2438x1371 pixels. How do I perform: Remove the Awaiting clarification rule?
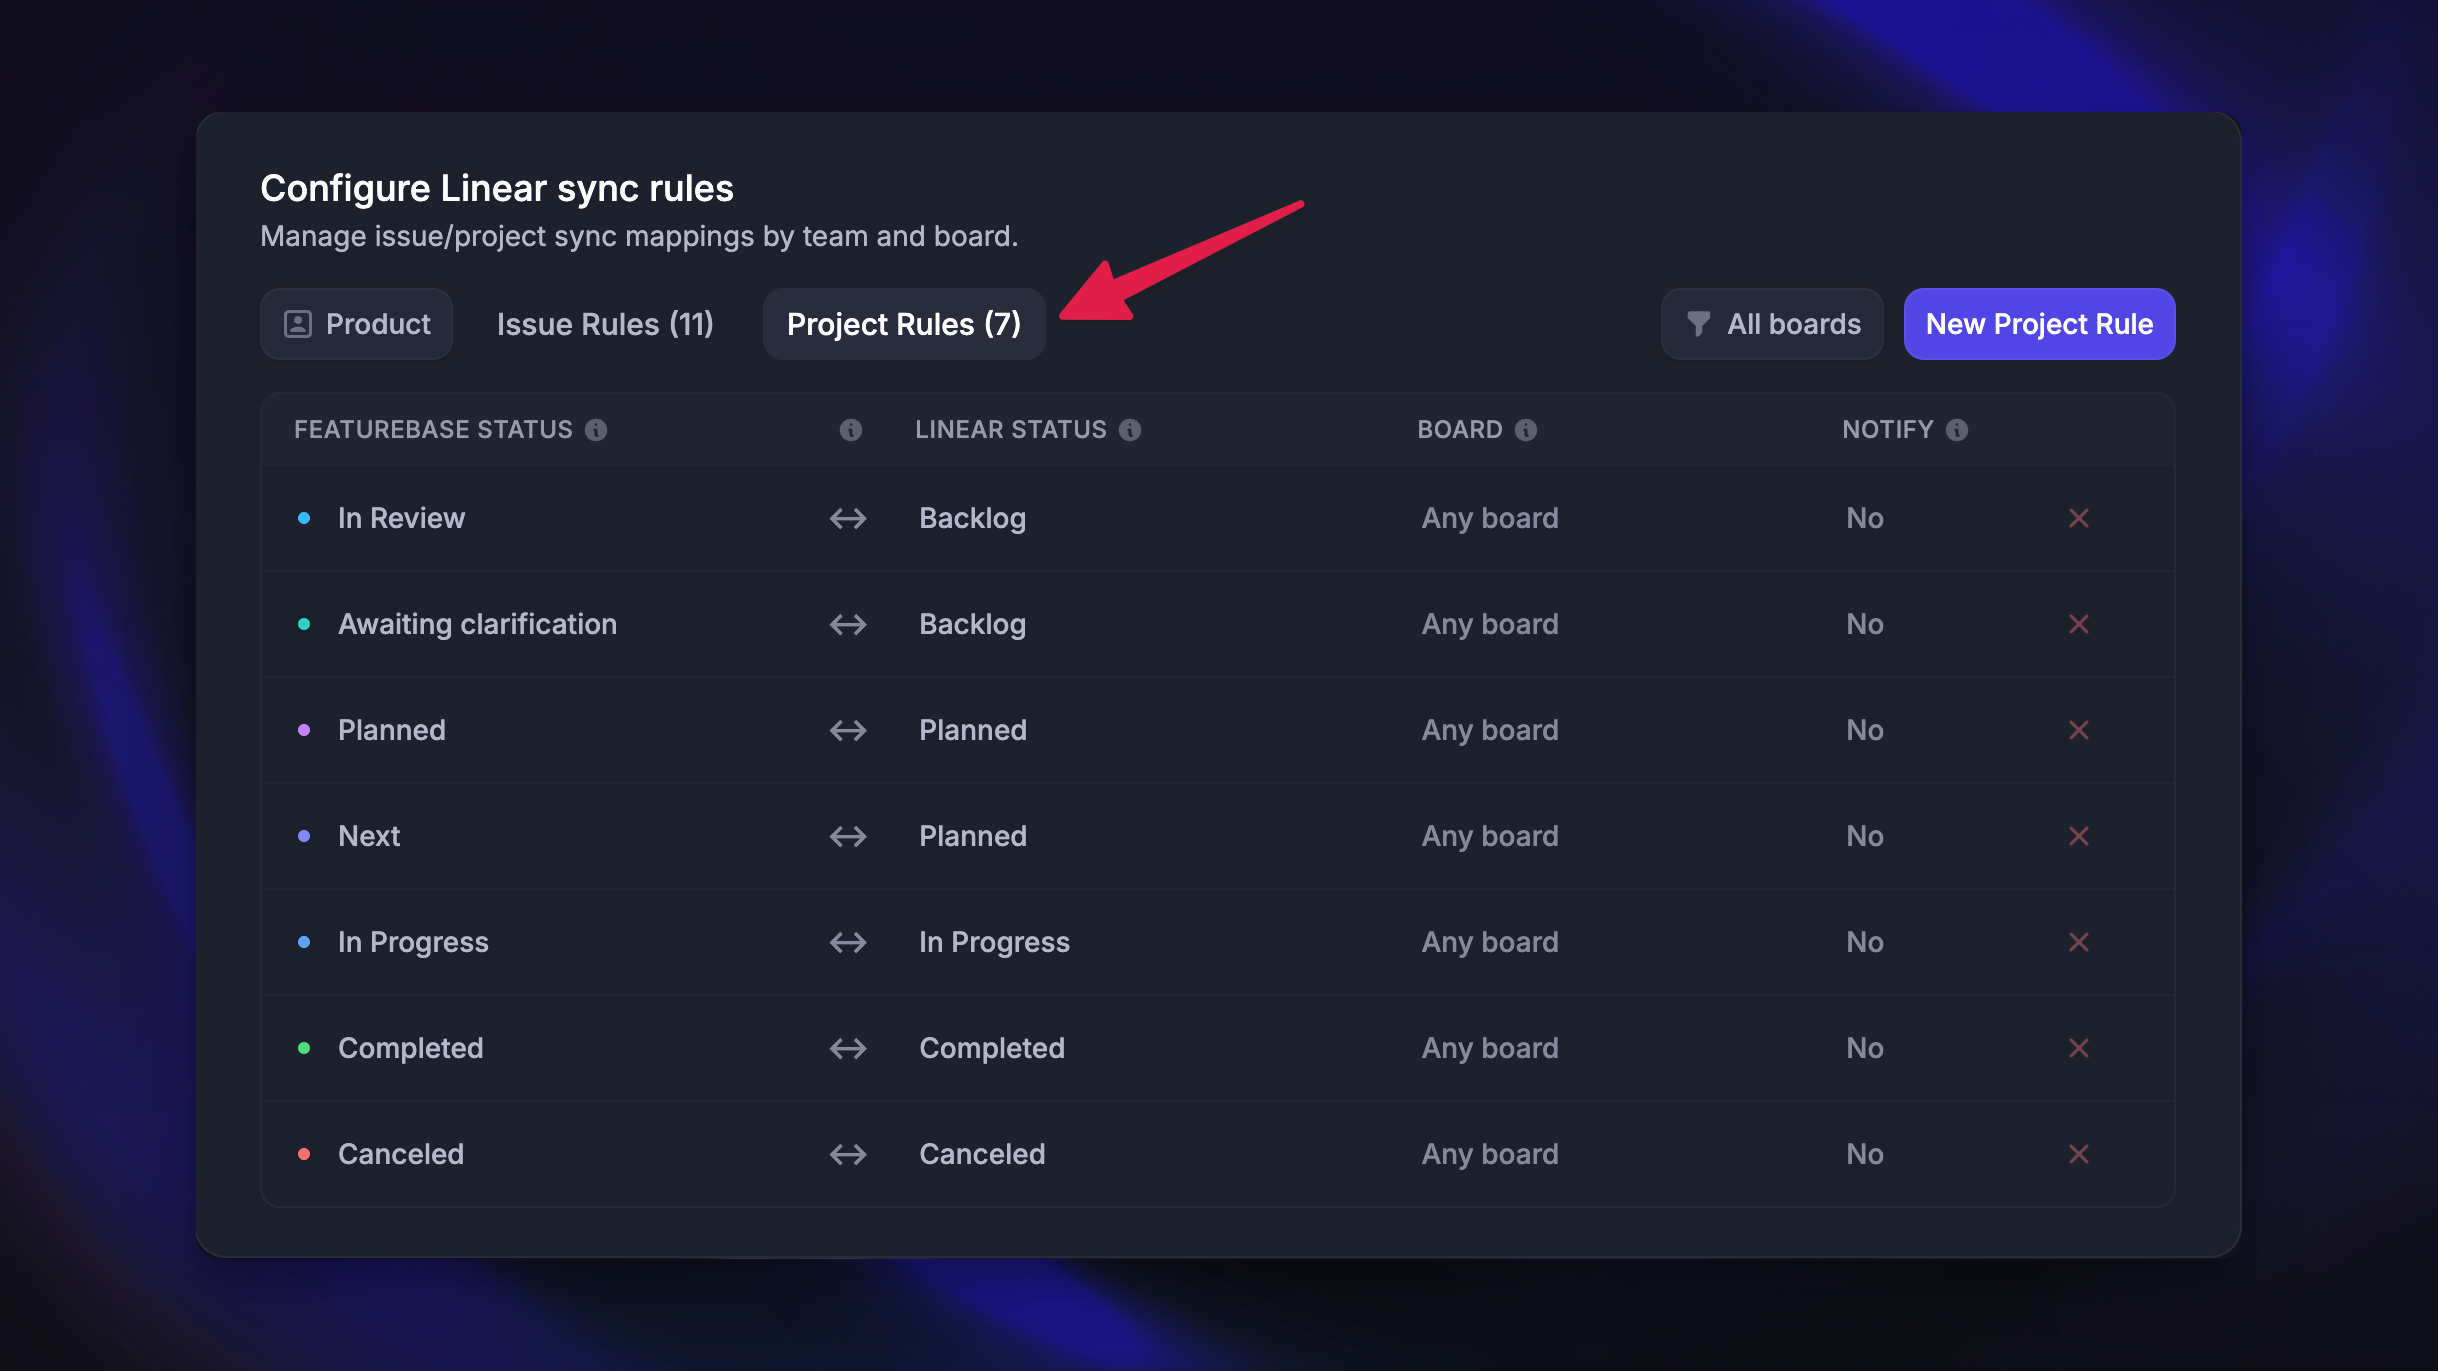pyautogui.click(x=2079, y=624)
